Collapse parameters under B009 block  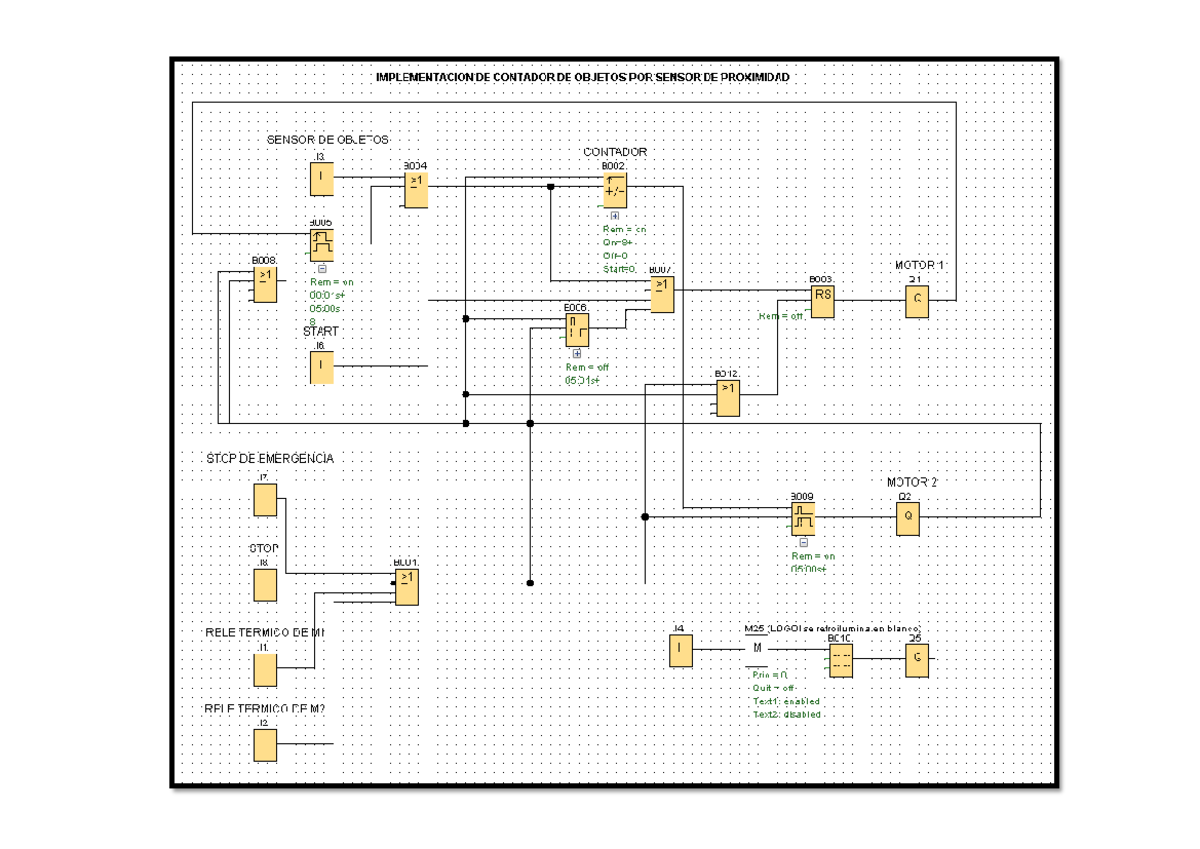pos(802,543)
